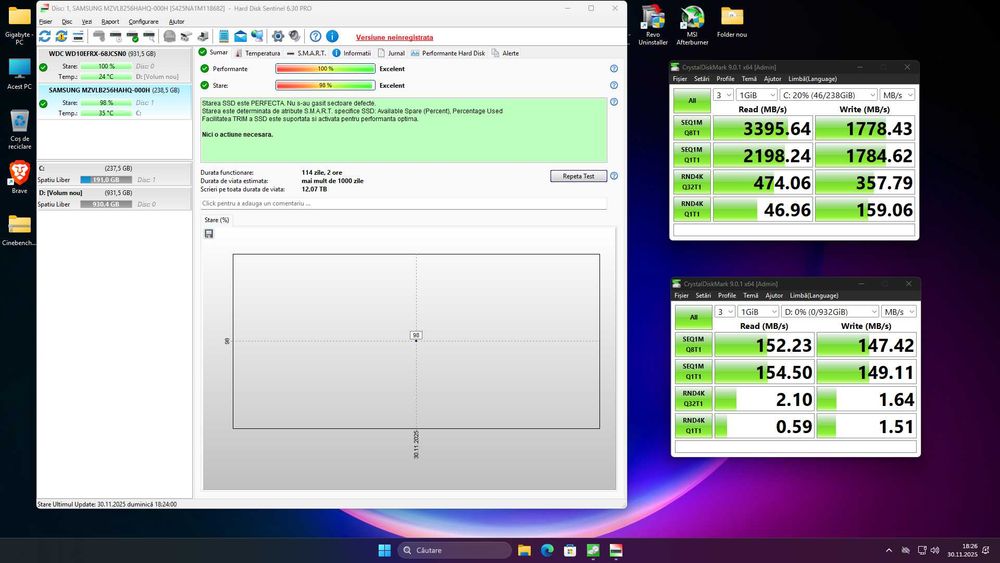This screenshot has height=563, width=1000.
Task: Open the Configurare menu in Hard Disk Sentinel
Action: tap(143, 22)
